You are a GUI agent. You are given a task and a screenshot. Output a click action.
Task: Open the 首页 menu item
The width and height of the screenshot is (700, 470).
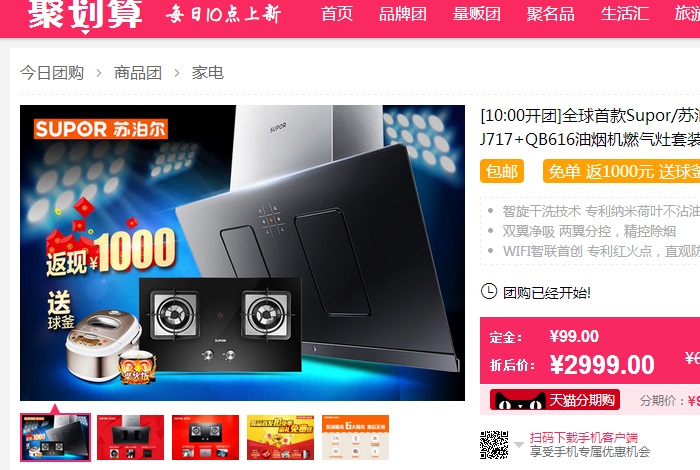click(x=337, y=14)
